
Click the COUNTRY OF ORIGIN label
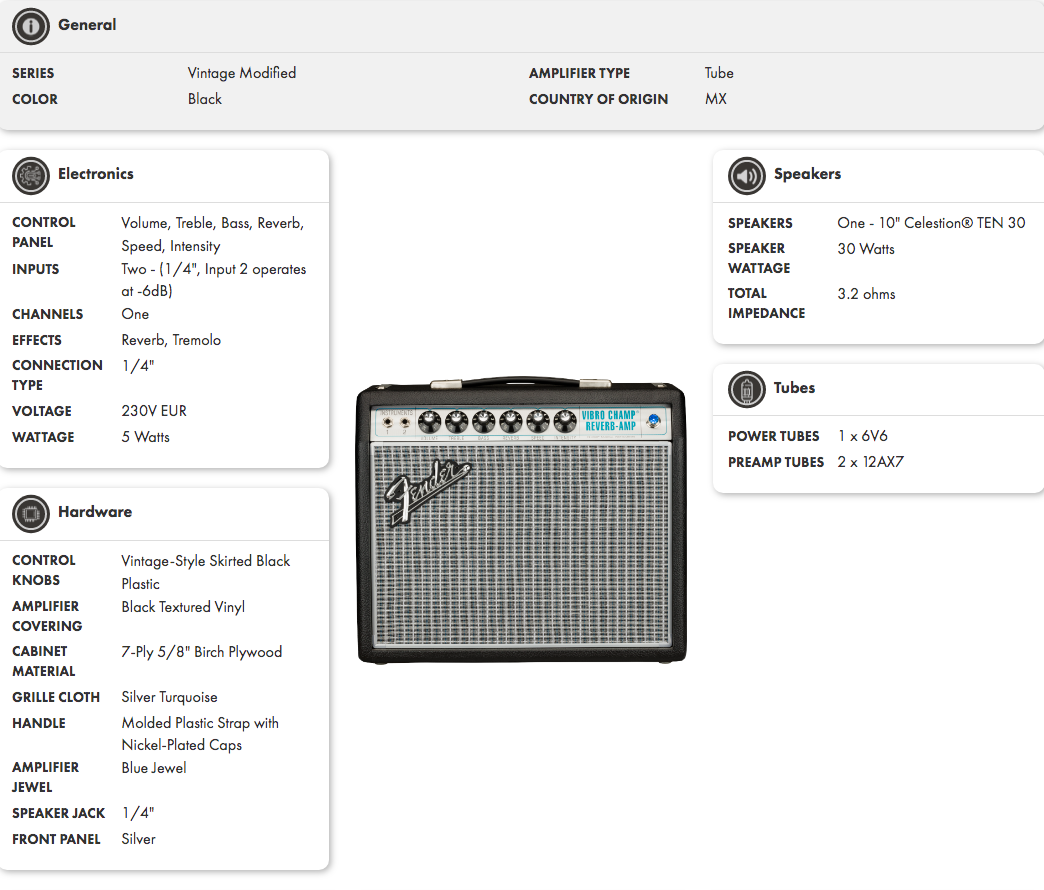(599, 99)
